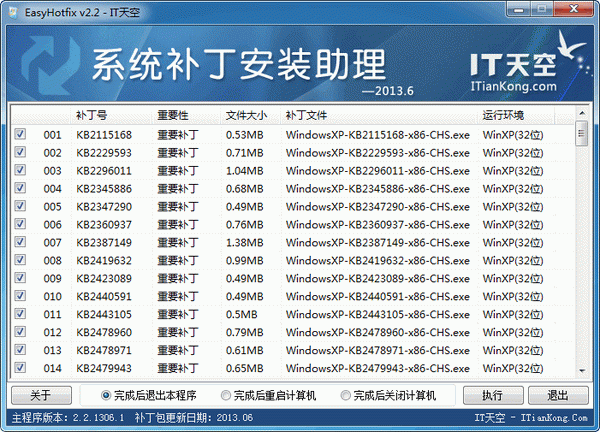
Task: Click the 1.04MB file size cell
Action: point(245,171)
